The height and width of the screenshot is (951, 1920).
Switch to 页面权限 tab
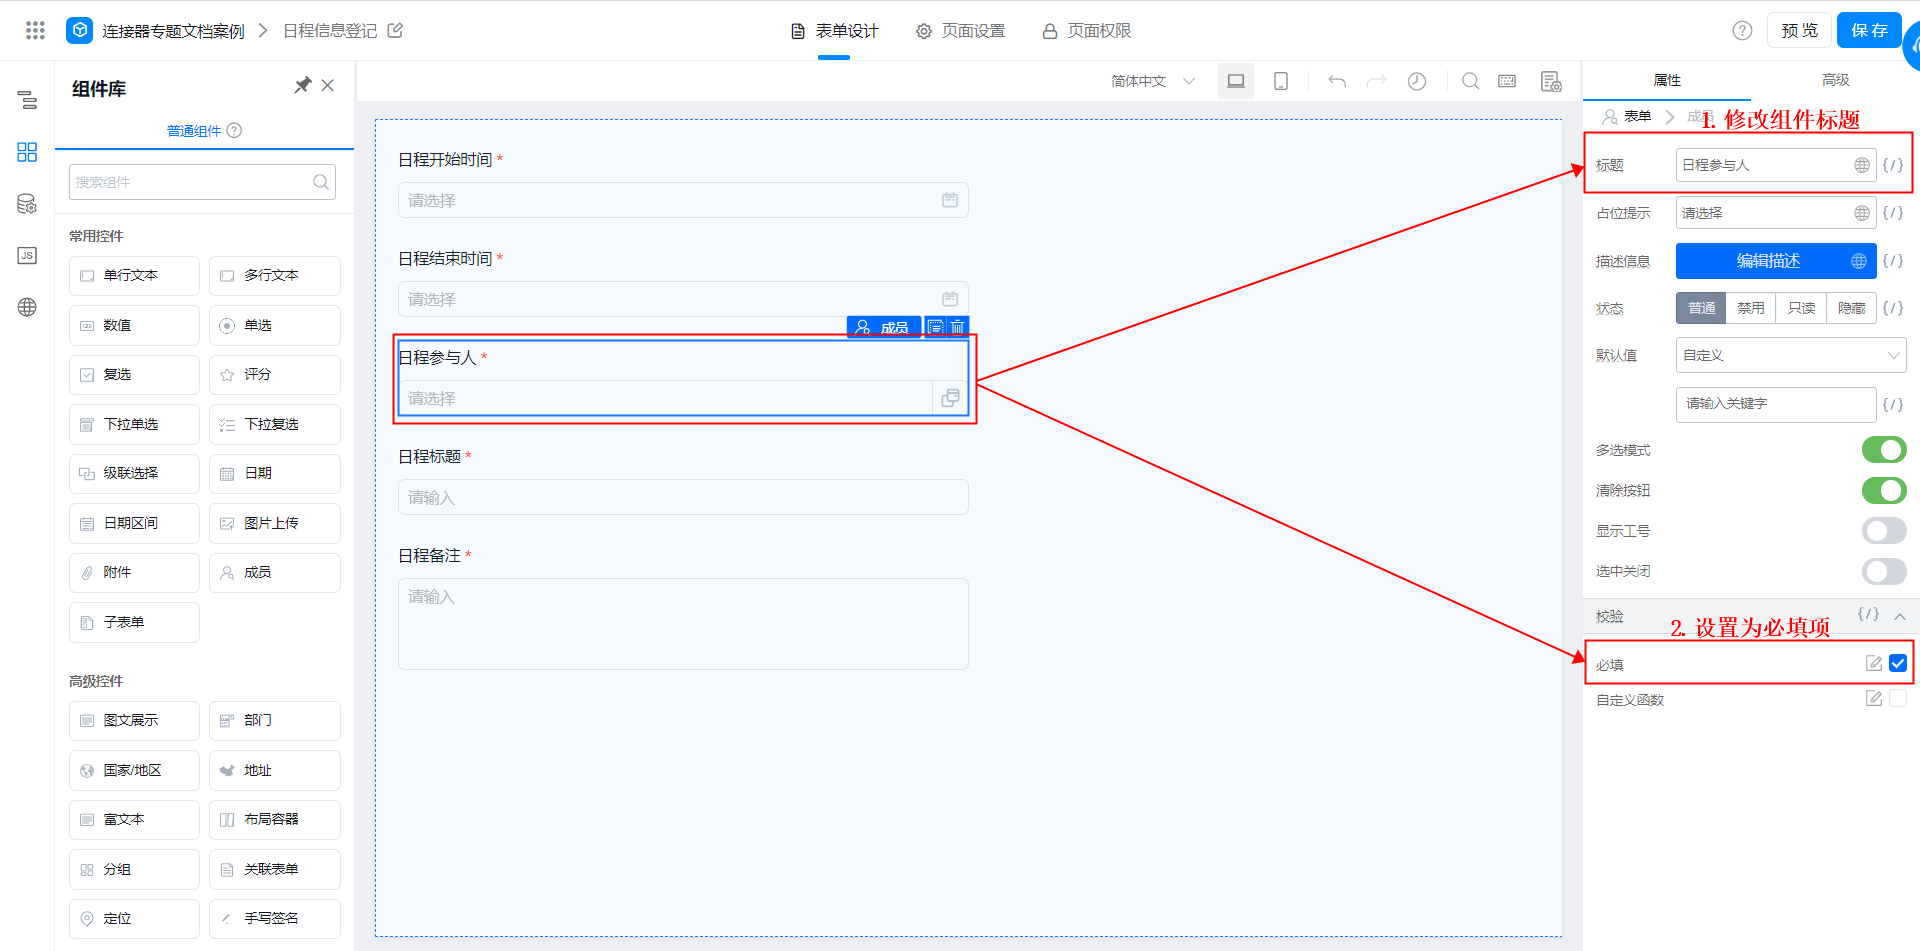point(1087,31)
